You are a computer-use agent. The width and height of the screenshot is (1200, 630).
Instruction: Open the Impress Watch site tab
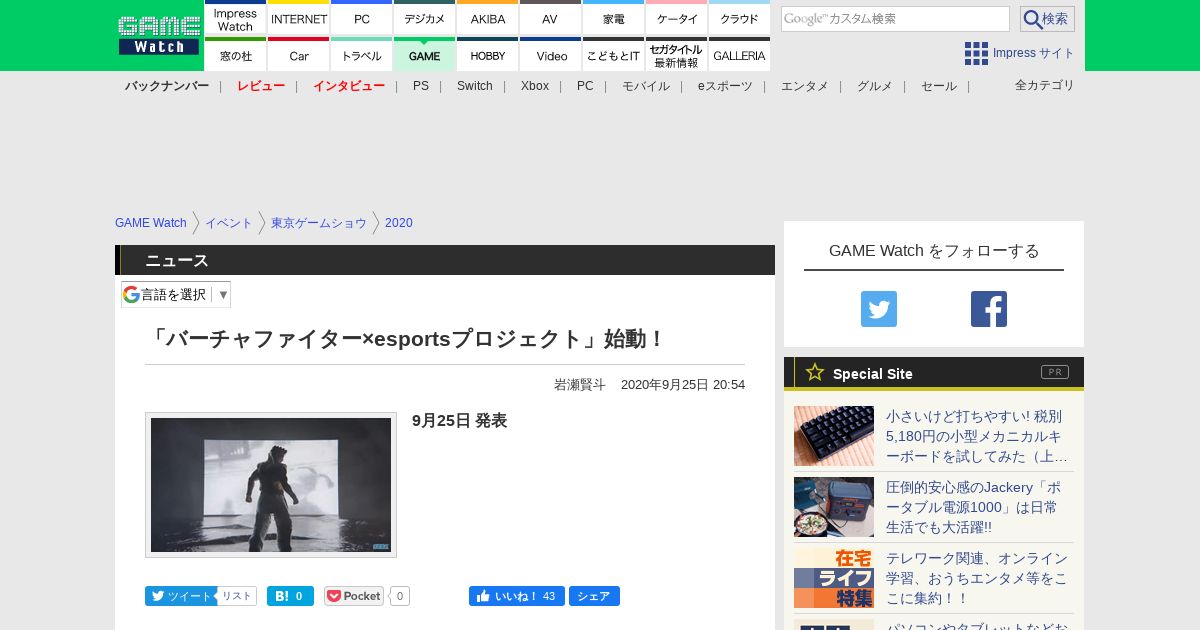click(x=235, y=18)
